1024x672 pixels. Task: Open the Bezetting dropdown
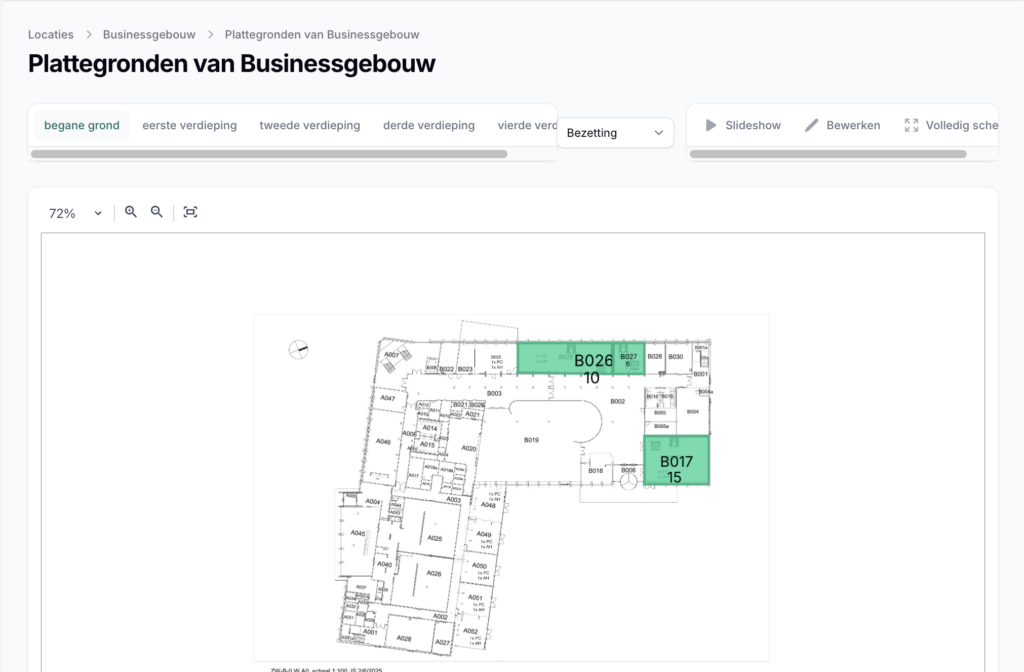click(614, 132)
